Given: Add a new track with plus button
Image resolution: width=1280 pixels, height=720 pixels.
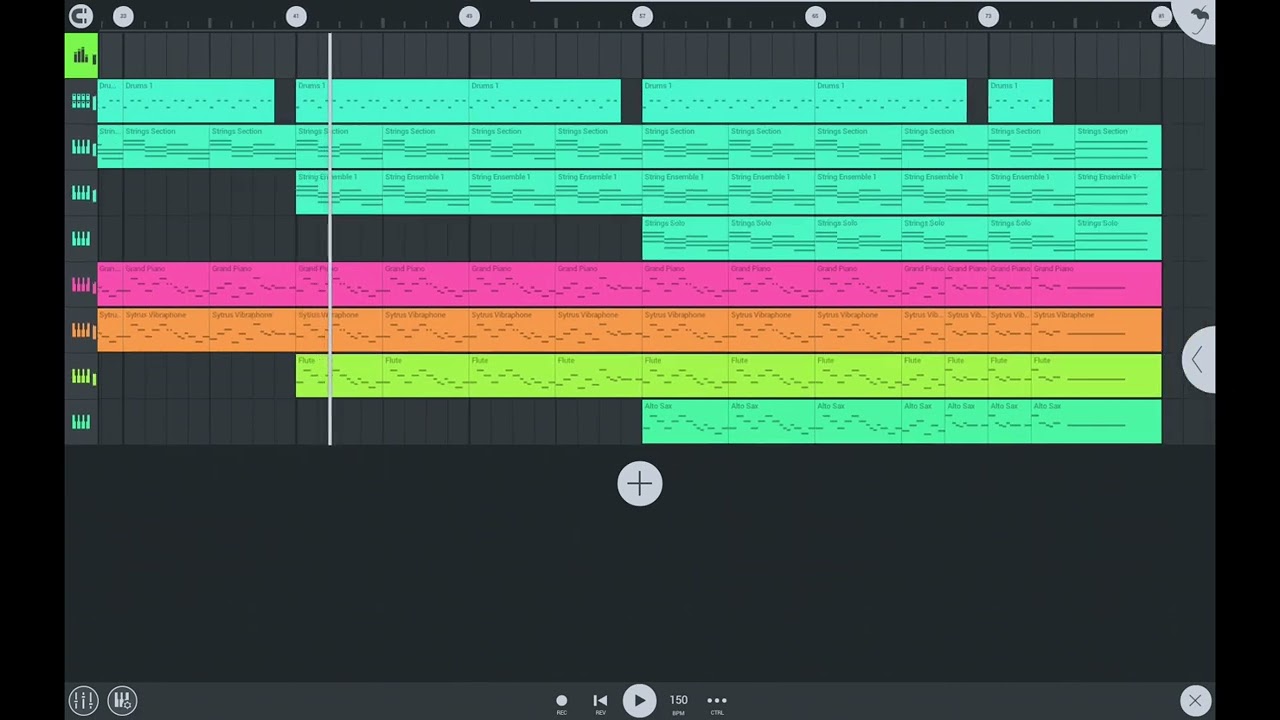Looking at the screenshot, I should [x=640, y=484].
